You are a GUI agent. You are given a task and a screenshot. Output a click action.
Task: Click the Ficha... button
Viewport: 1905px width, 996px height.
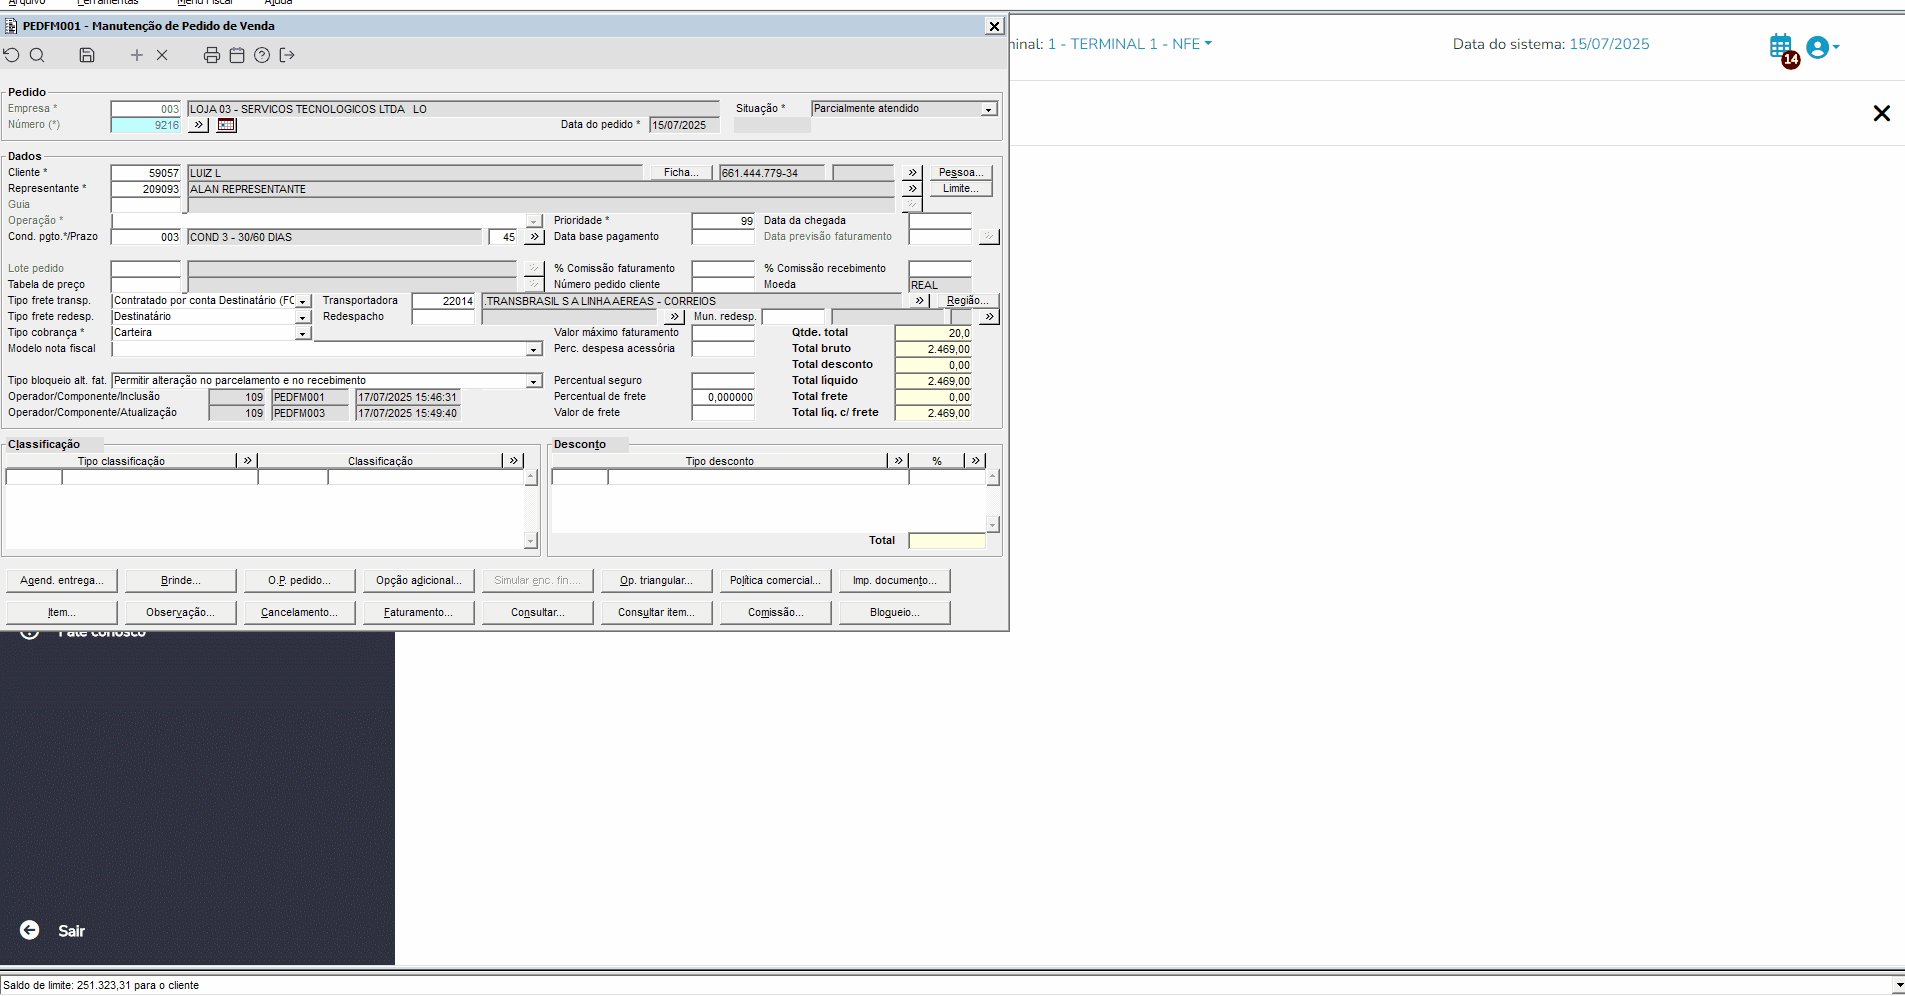[x=681, y=173]
